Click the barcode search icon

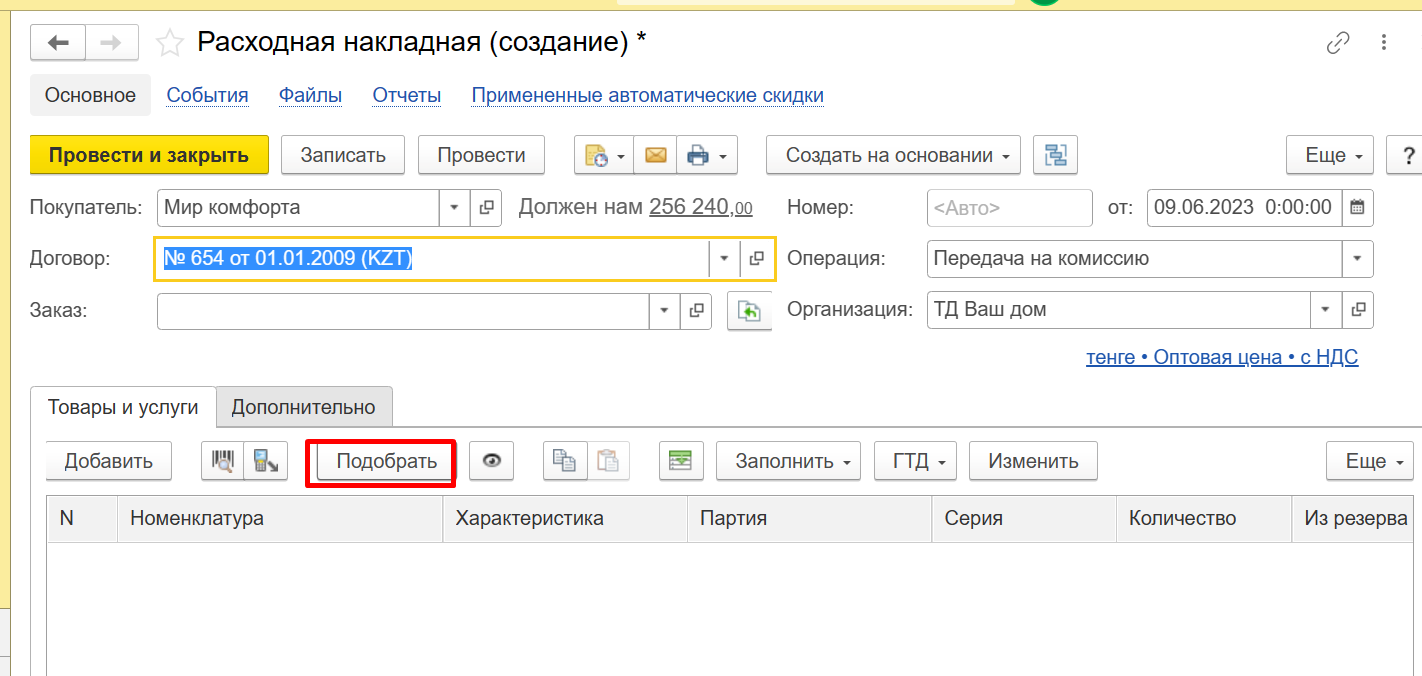223,461
